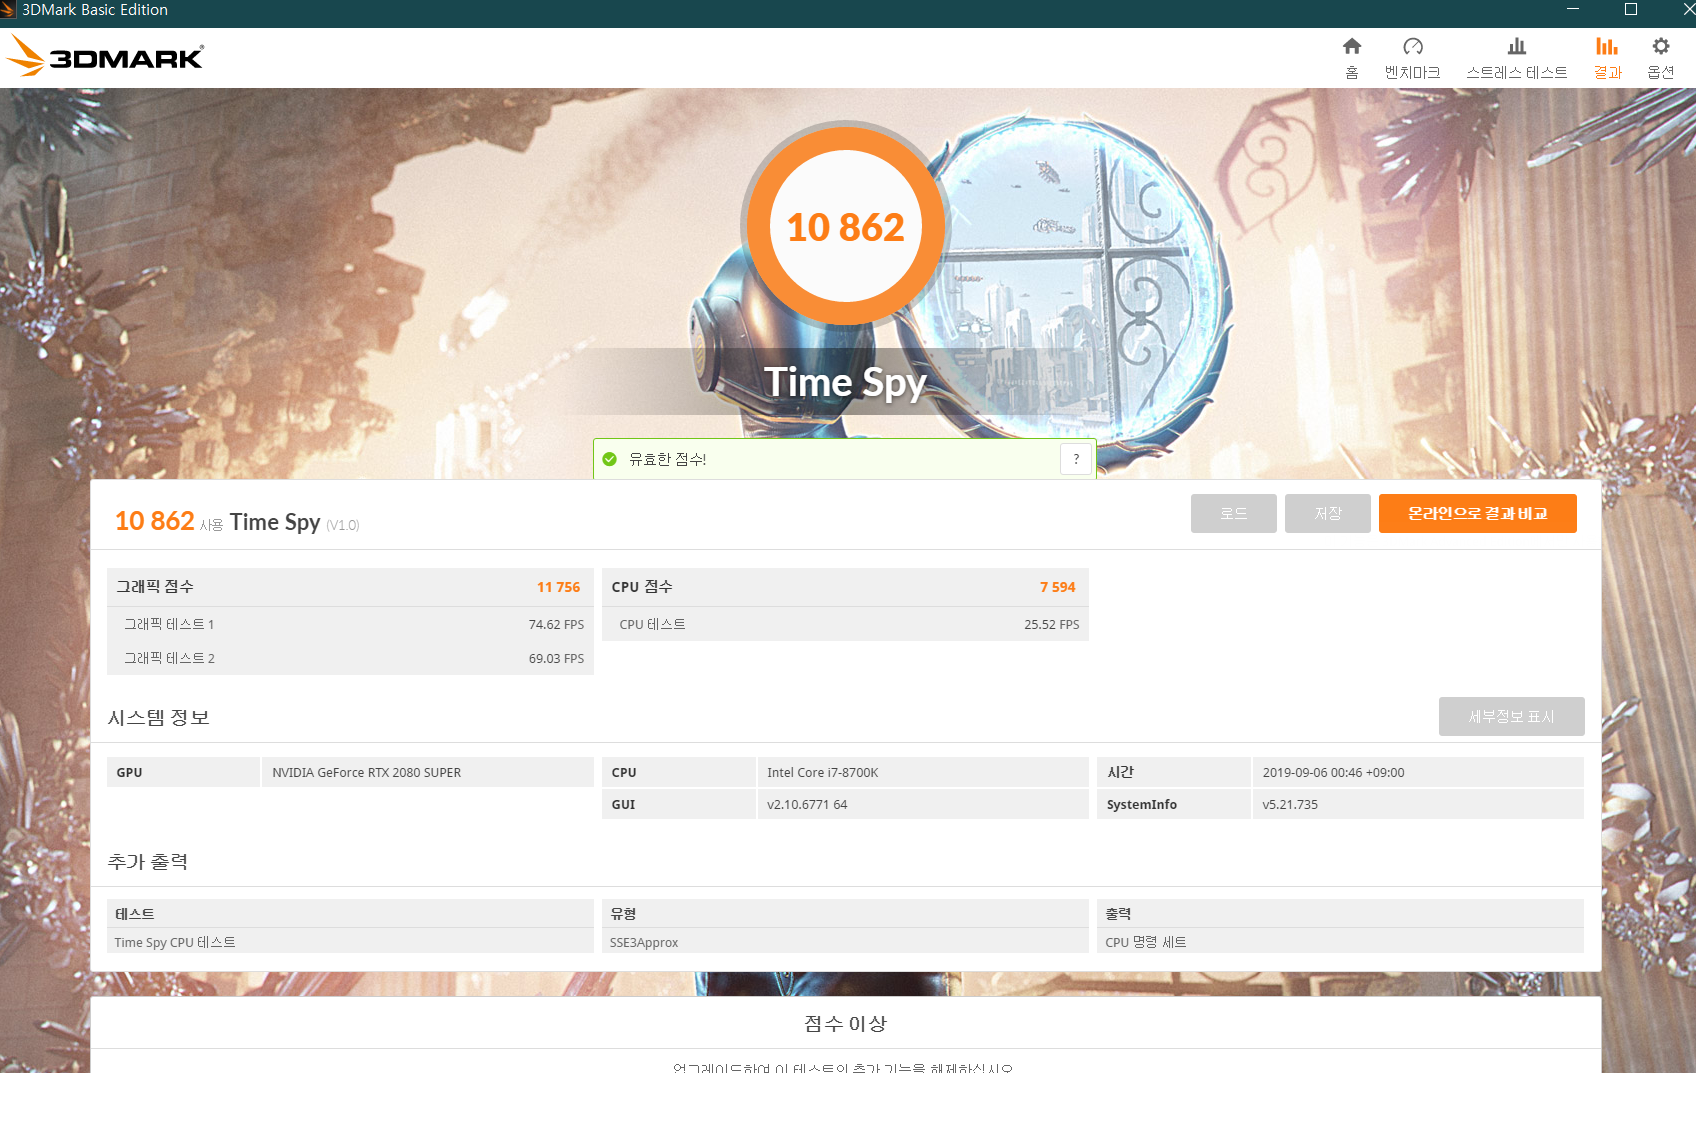Click the Home icon in navigation
1696x1140 pixels.
[1351, 47]
